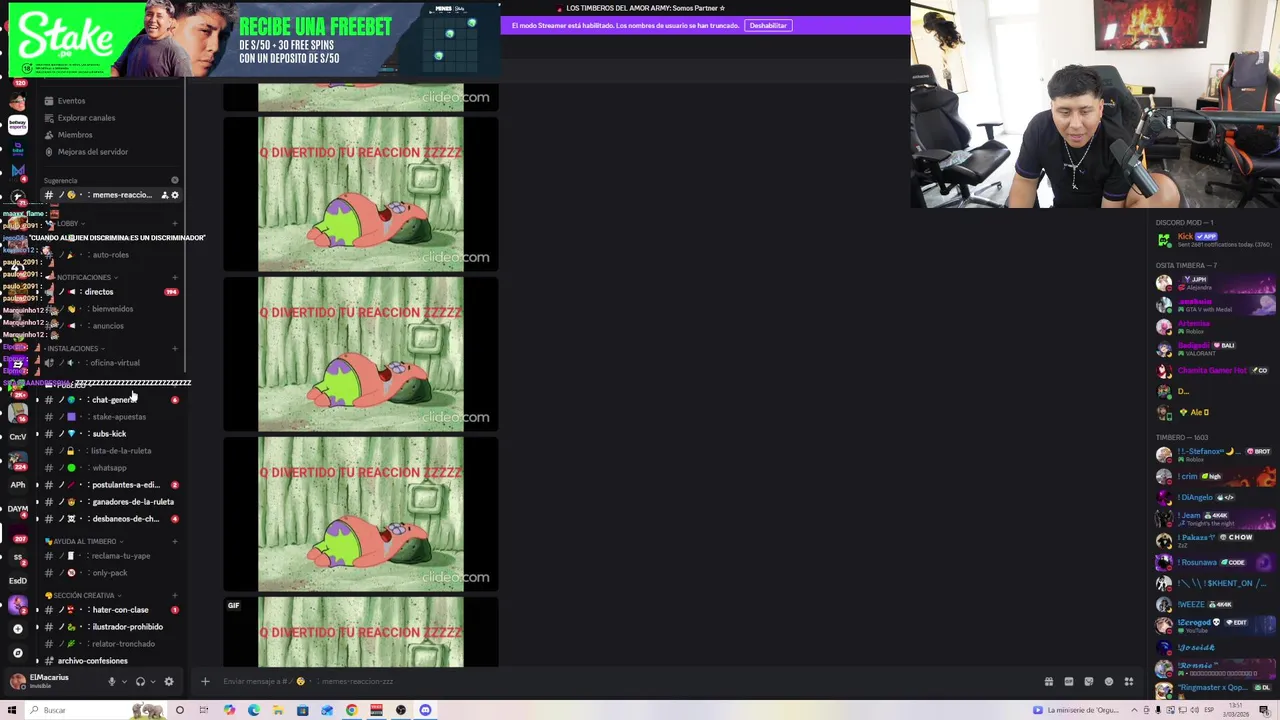Collapse the INSTALACIONES category
Screen dimensions: 1280x720
pyautogui.click(x=76, y=348)
